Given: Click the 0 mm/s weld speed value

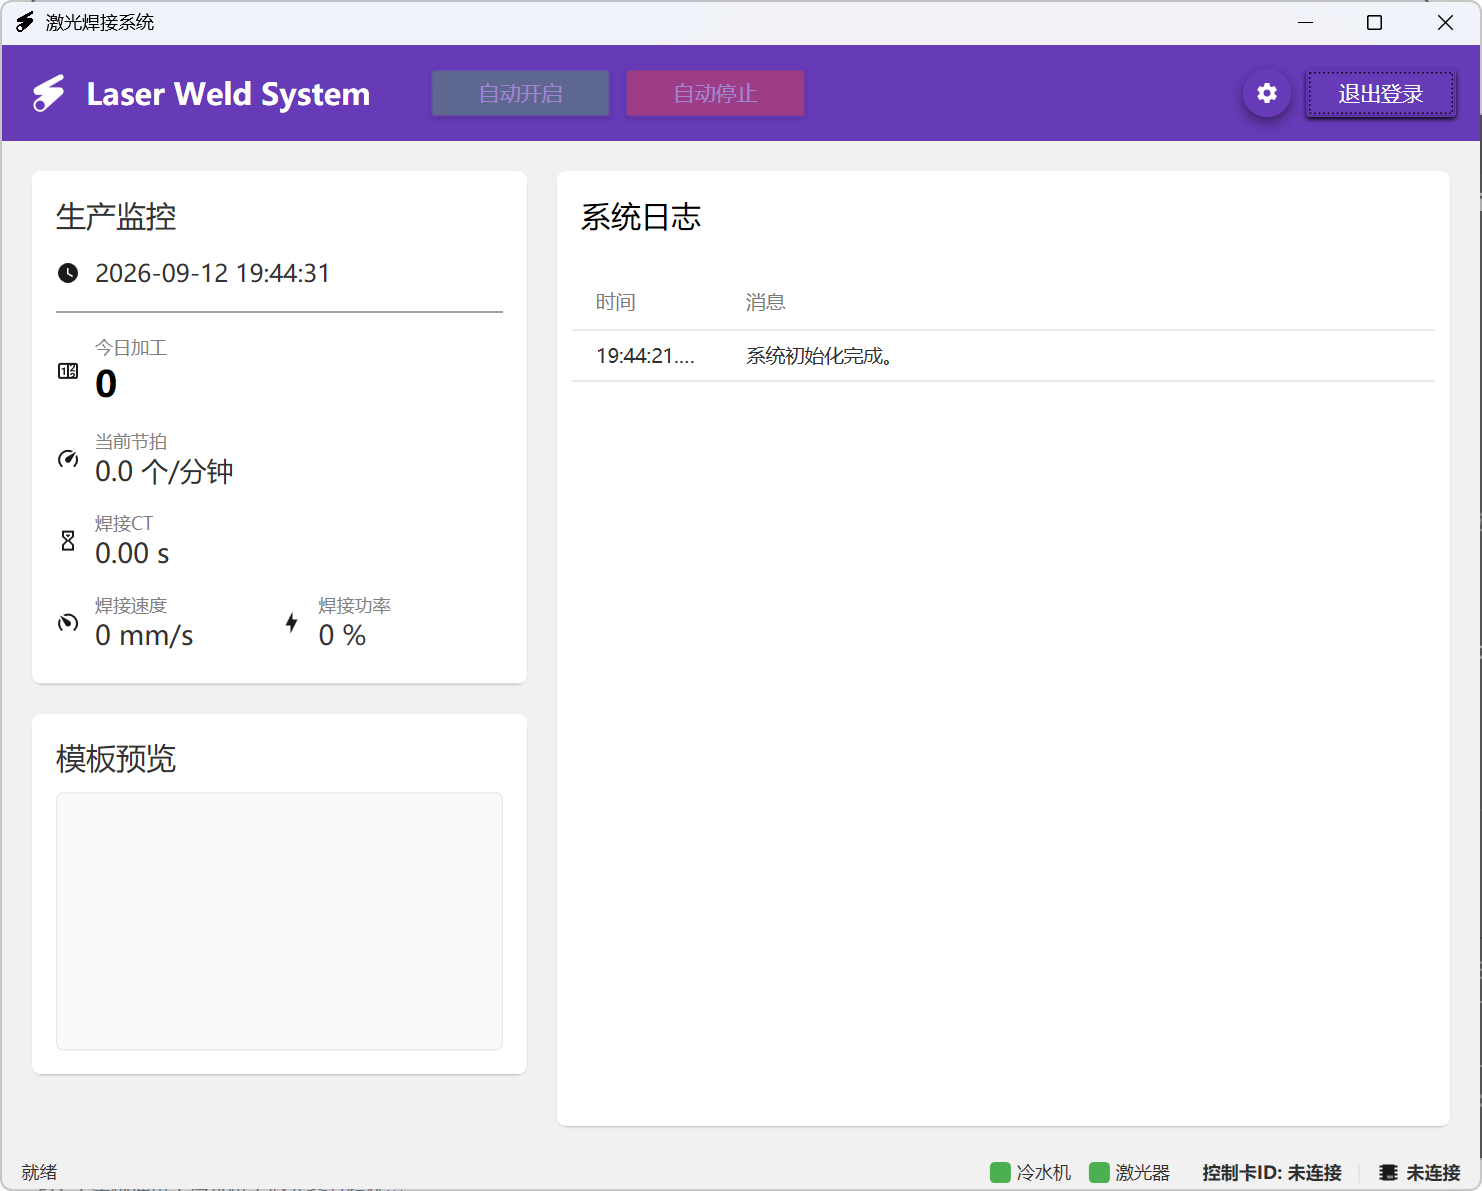Looking at the screenshot, I should (x=144, y=635).
